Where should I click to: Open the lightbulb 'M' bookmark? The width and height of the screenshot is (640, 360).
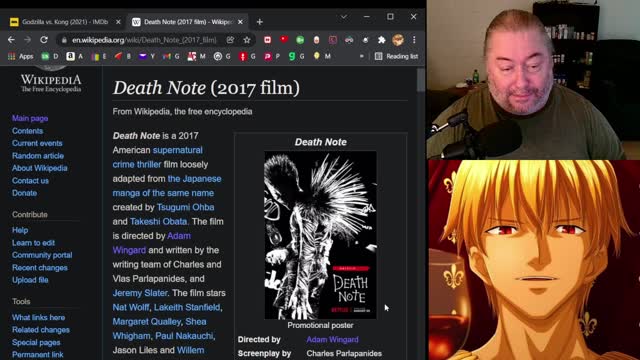pos(322,56)
